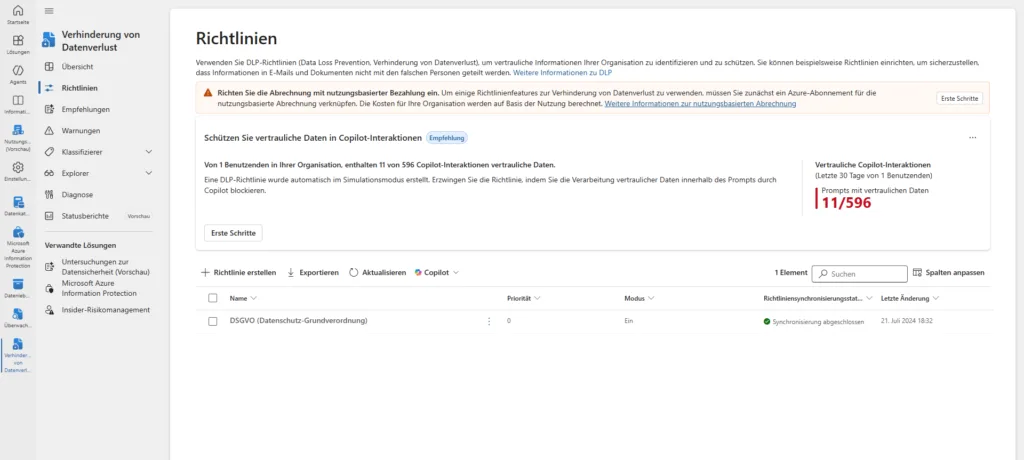Open Übungen in the left rail
Viewport: 1024px width, 460px height.
tap(17, 42)
